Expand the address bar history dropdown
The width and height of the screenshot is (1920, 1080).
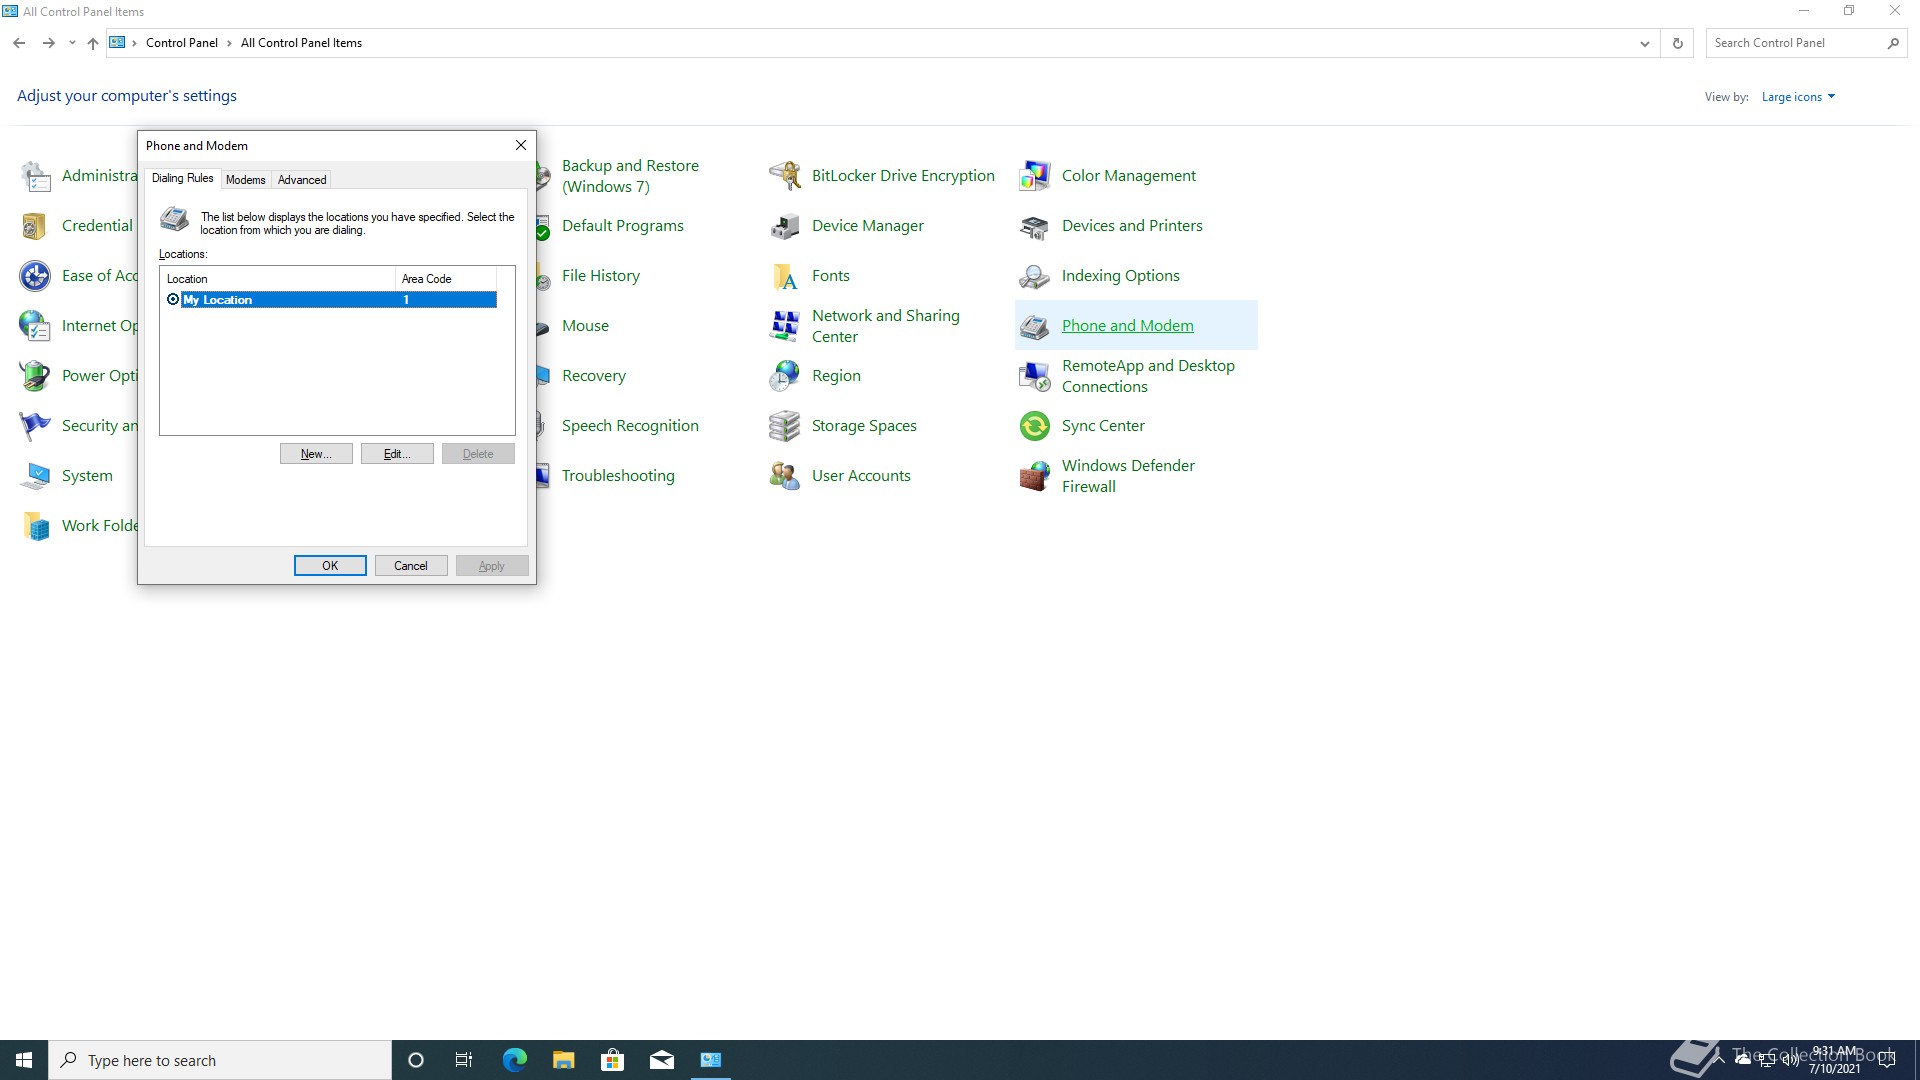(1644, 43)
